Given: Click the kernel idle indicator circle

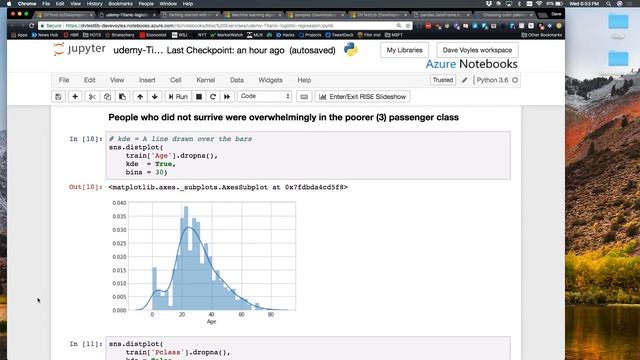Looking at the screenshot, I should (515, 80).
